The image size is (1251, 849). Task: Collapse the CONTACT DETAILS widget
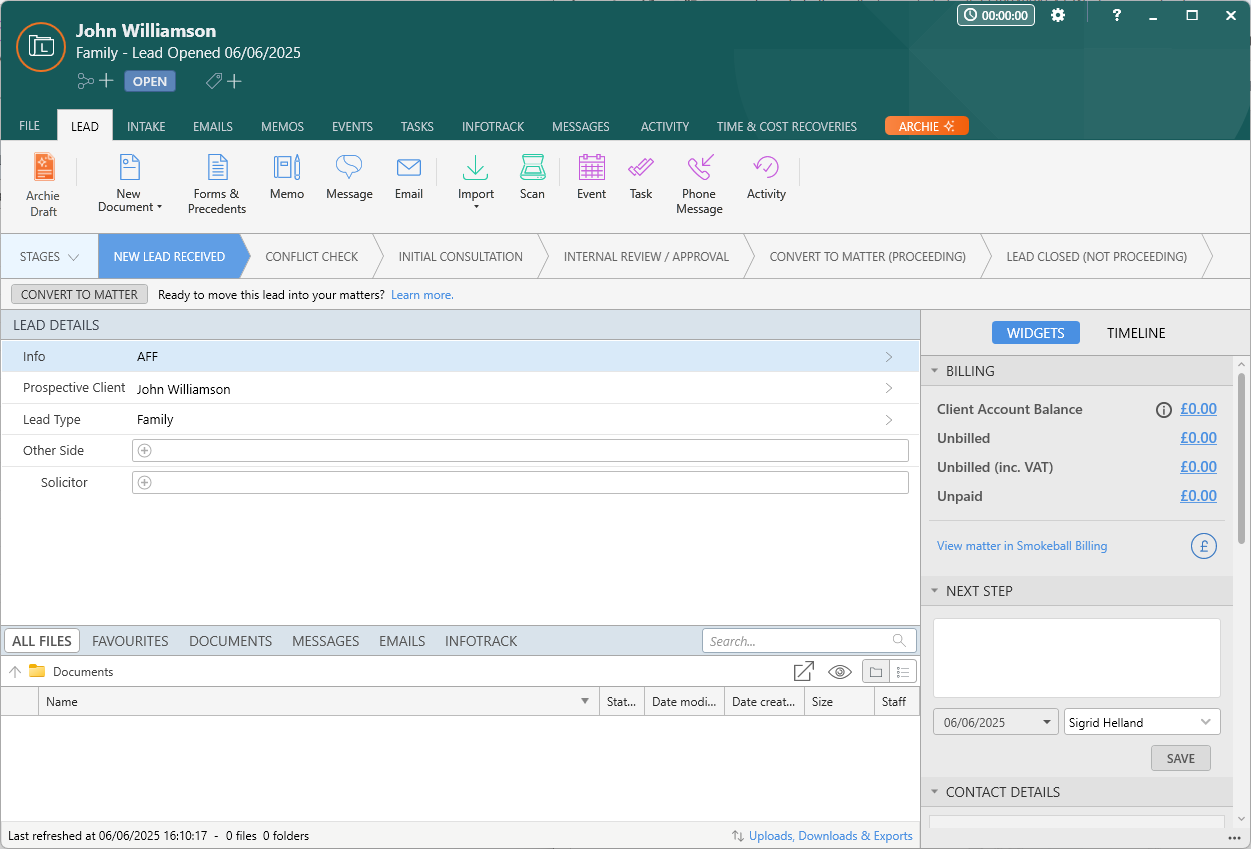(935, 792)
